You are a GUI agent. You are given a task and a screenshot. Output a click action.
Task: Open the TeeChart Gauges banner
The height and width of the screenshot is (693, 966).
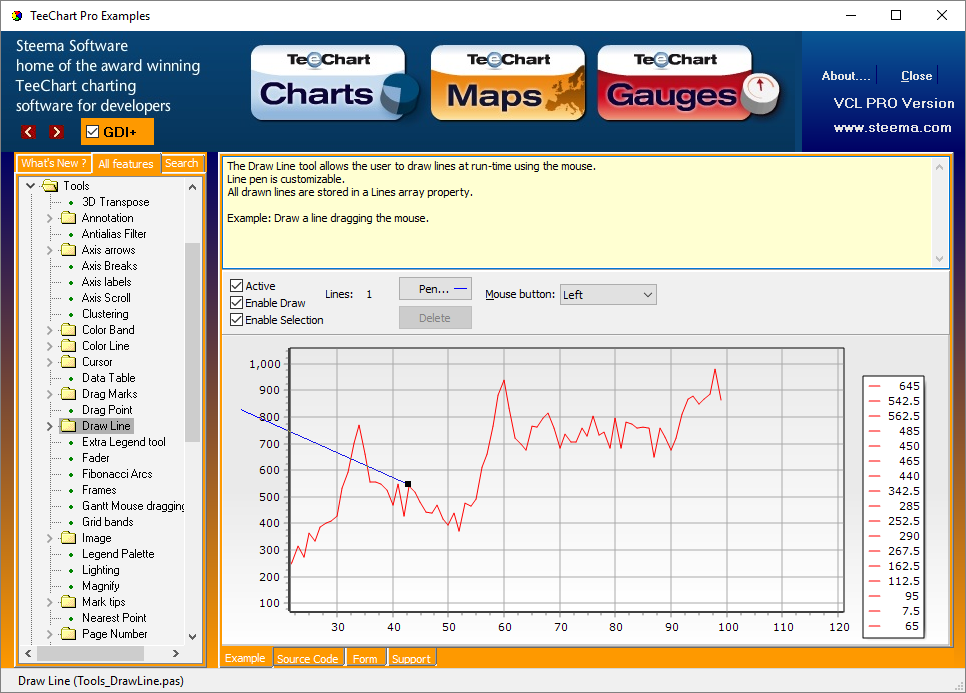click(688, 83)
